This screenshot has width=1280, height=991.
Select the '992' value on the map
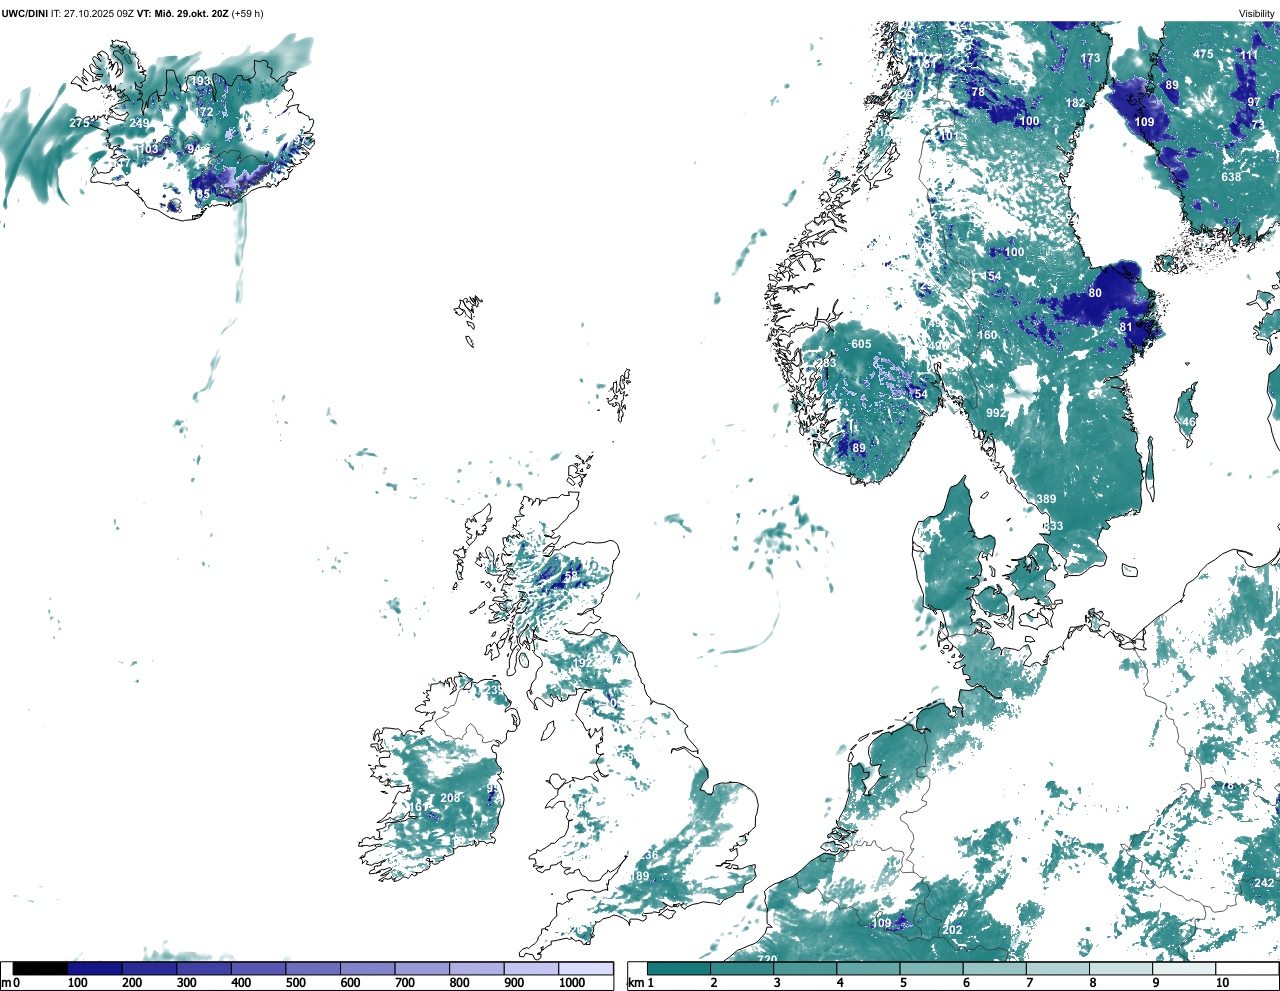click(996, 413)
